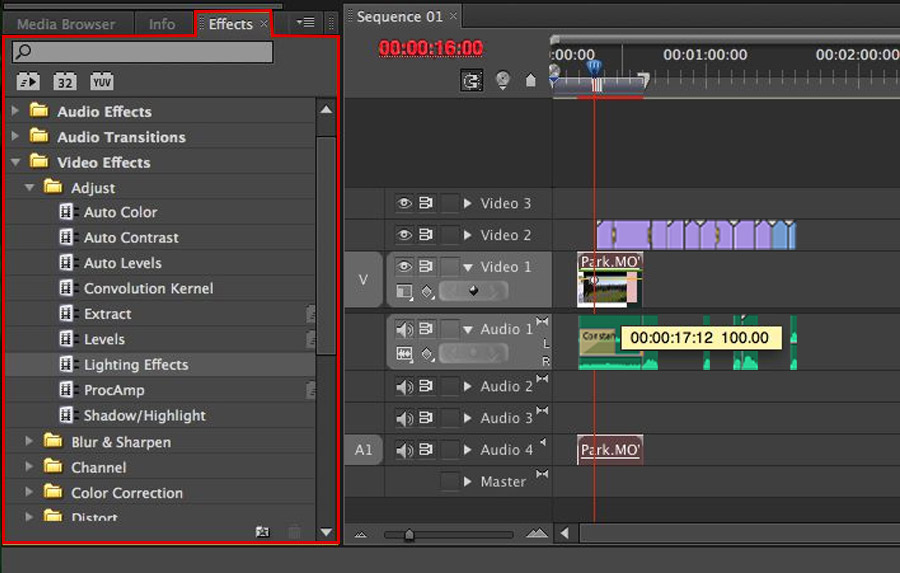900x573 pixels.
Task: Collapse the Adjust folder
Action: 29,187
